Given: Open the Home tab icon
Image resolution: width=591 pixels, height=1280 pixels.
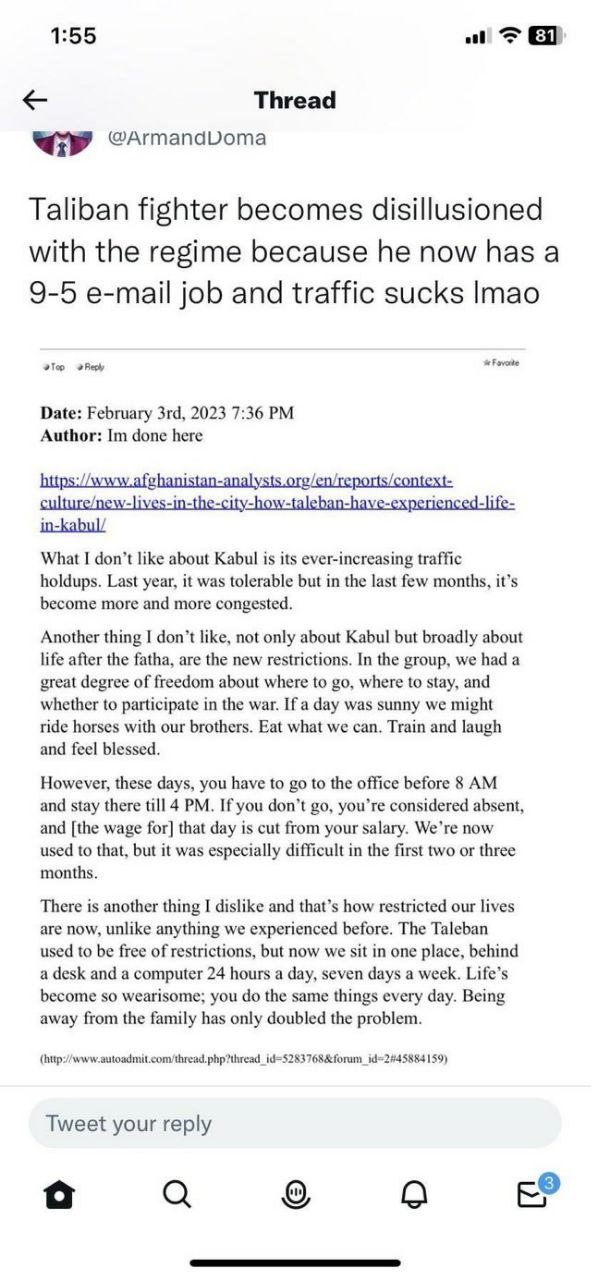Looking at the screenshot, I should pos(62,1193).
